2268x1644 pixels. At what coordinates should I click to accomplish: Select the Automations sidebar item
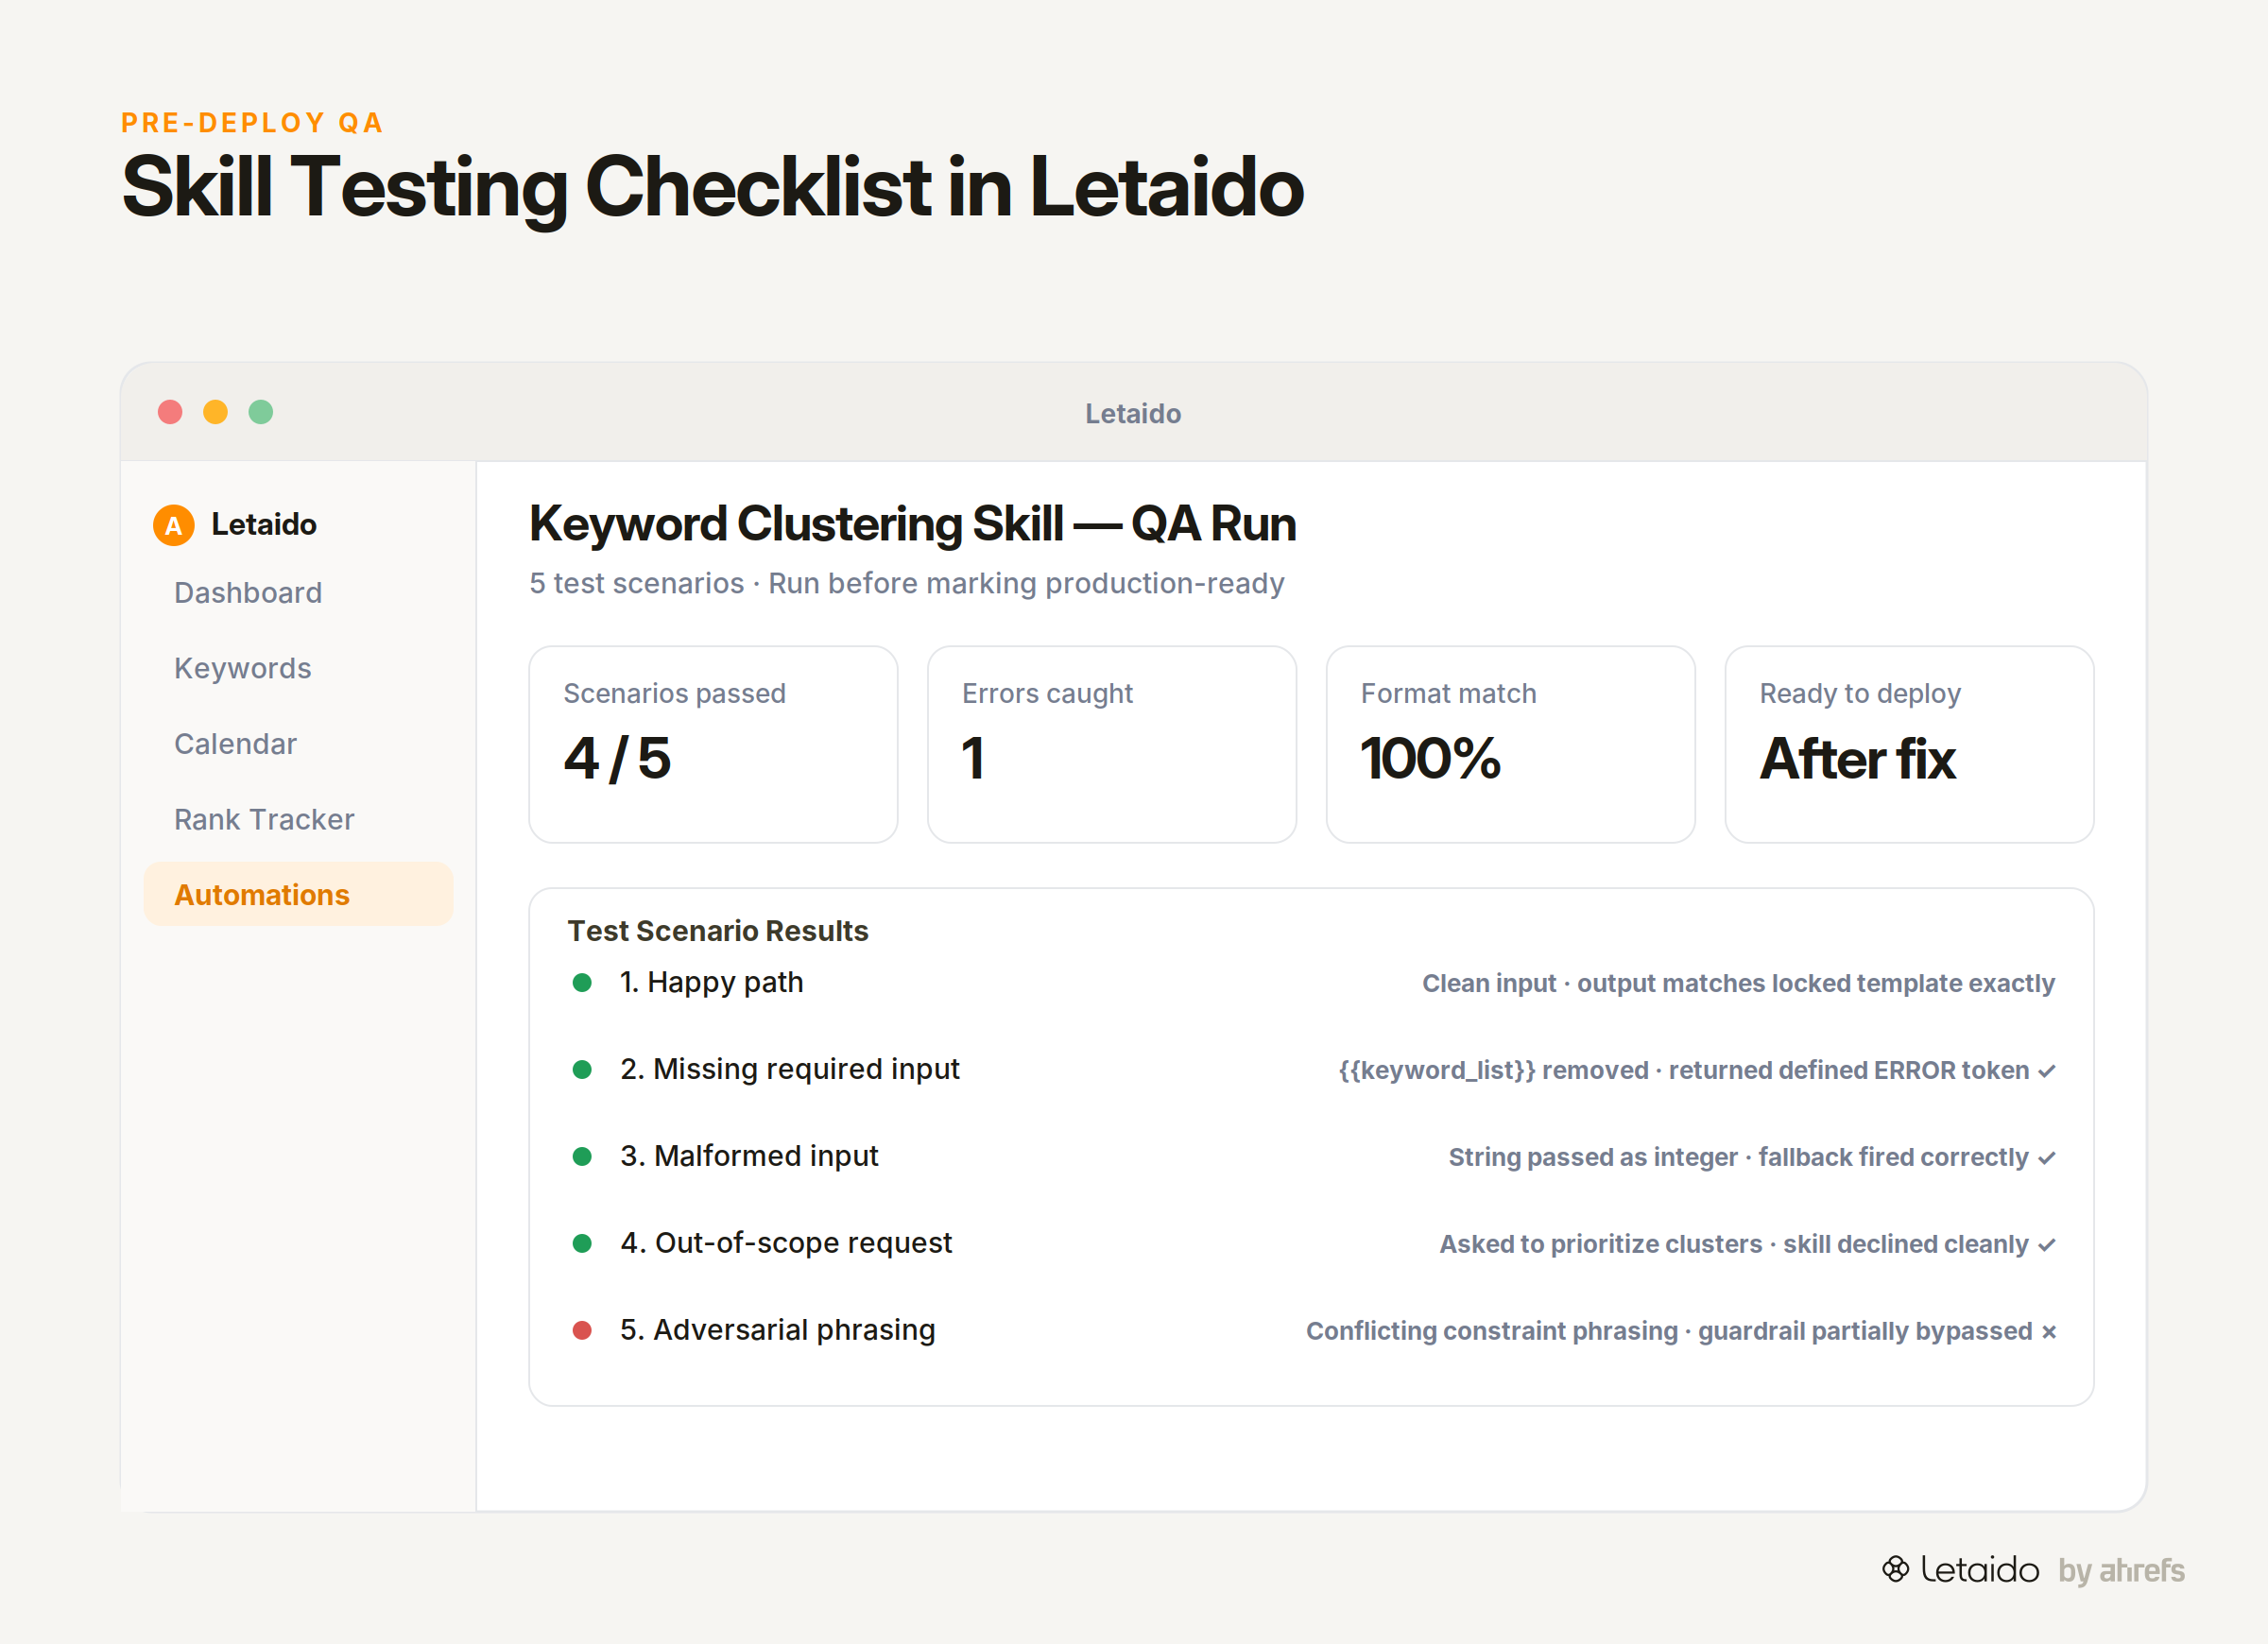(x=299, y=894)
